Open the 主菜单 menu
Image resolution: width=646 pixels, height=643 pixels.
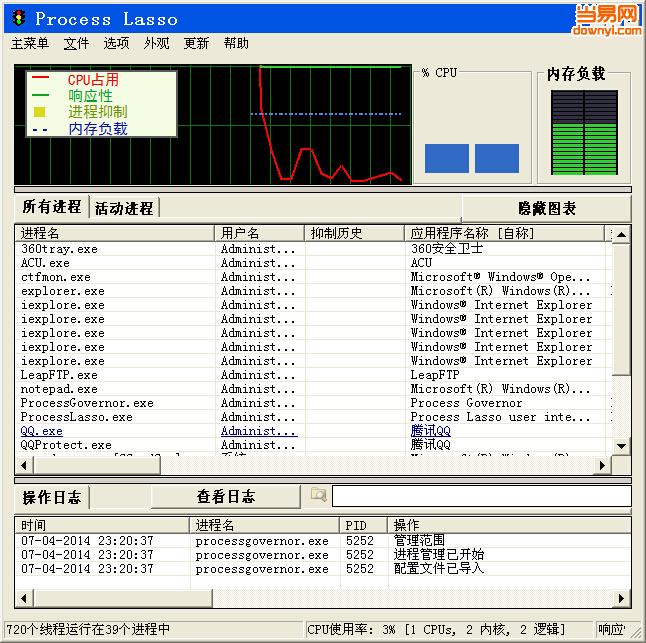tap(30, 44)
